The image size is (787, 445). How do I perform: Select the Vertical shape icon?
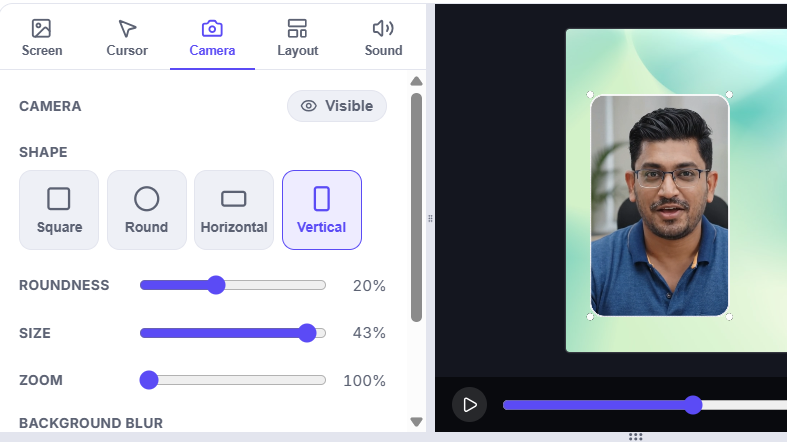[x=322, y=199]
